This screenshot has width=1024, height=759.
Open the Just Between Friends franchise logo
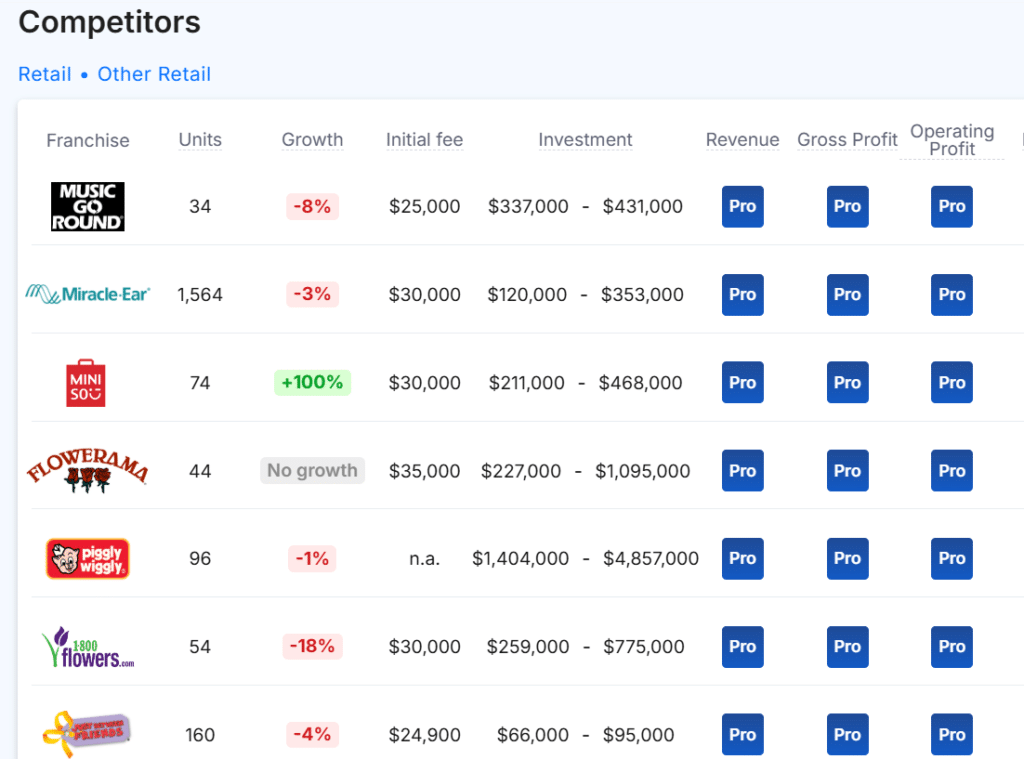pos(88,734)
